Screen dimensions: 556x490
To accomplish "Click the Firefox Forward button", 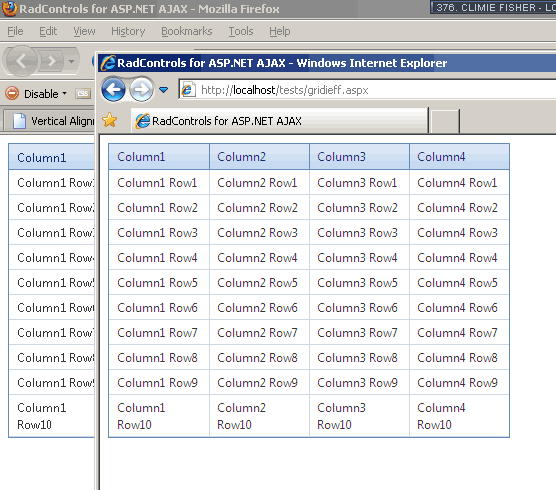I will click(51, 61).
